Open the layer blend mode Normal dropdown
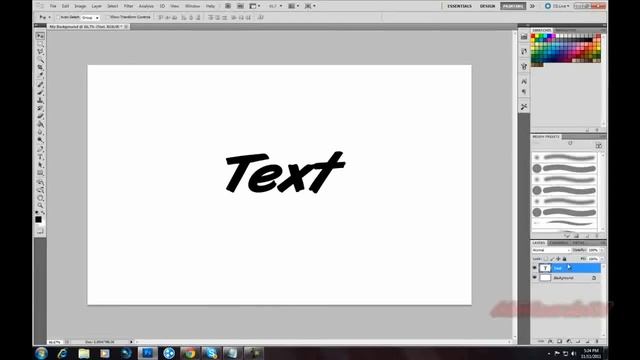The height and width of the screenshot is (360, 640). (x=551, y=250)
